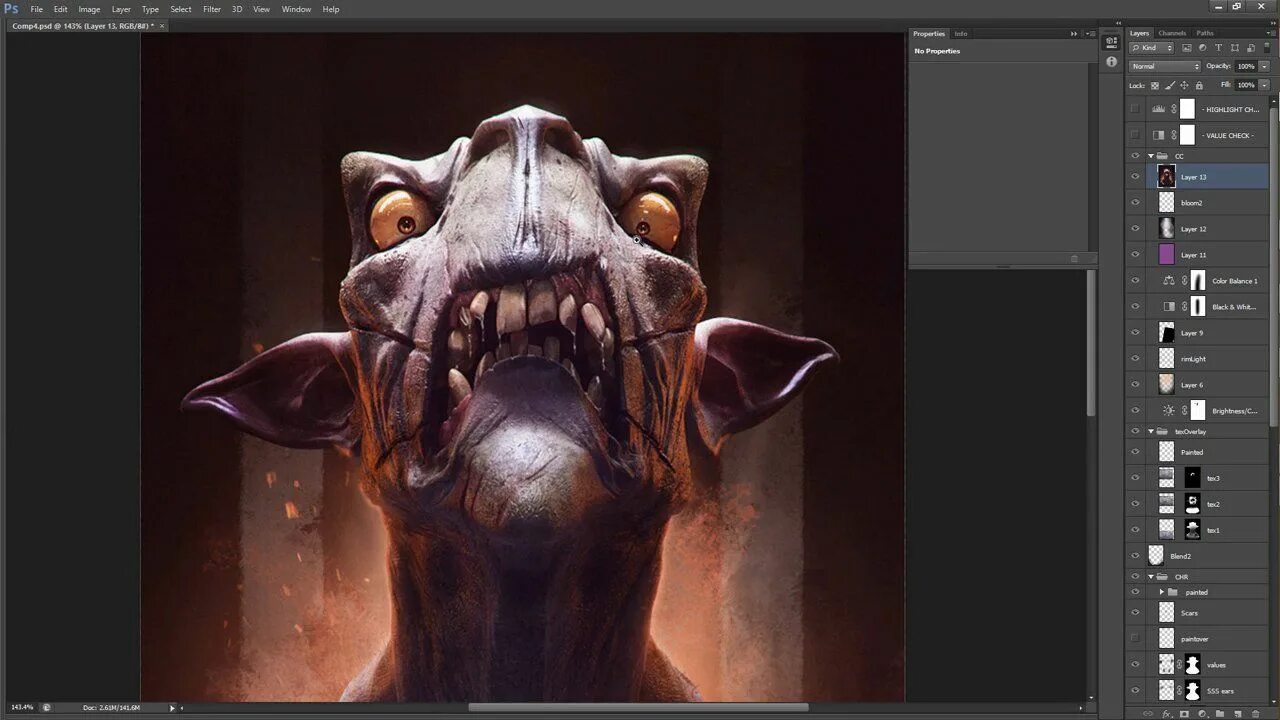1280x720 pixels.
Task: Hide Layer 13 visibility eye
Action: click(1135, 177)
